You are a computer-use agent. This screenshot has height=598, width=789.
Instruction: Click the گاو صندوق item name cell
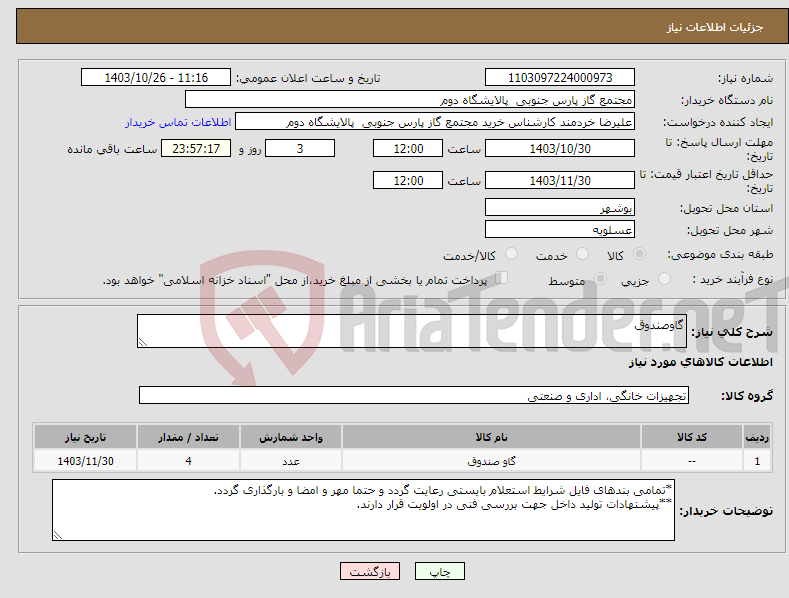coord(491,461)
